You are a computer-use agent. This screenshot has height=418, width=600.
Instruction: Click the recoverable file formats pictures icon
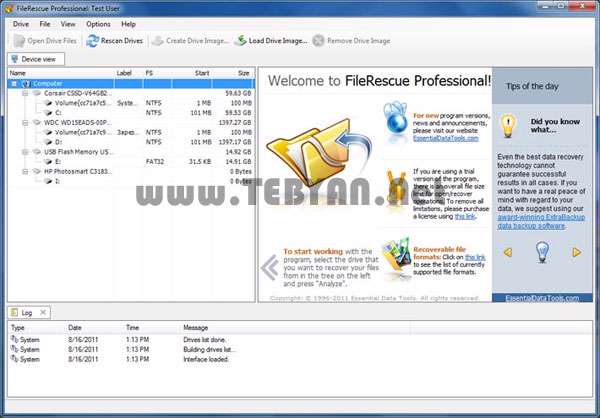coord(396,254)
